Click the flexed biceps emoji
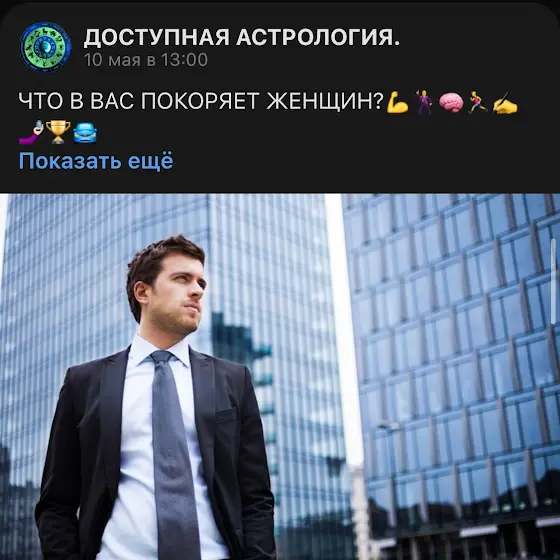 398,102
